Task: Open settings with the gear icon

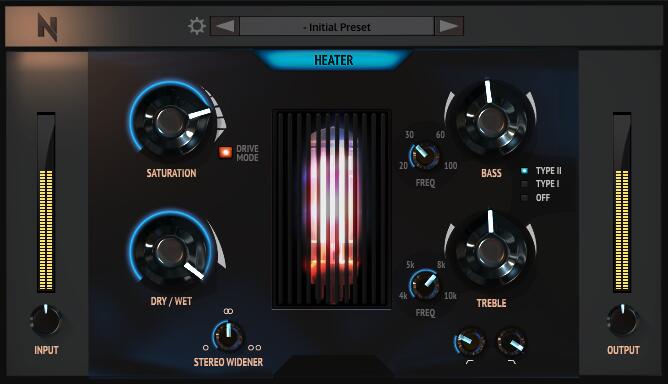Action: (x=196, y=26)
